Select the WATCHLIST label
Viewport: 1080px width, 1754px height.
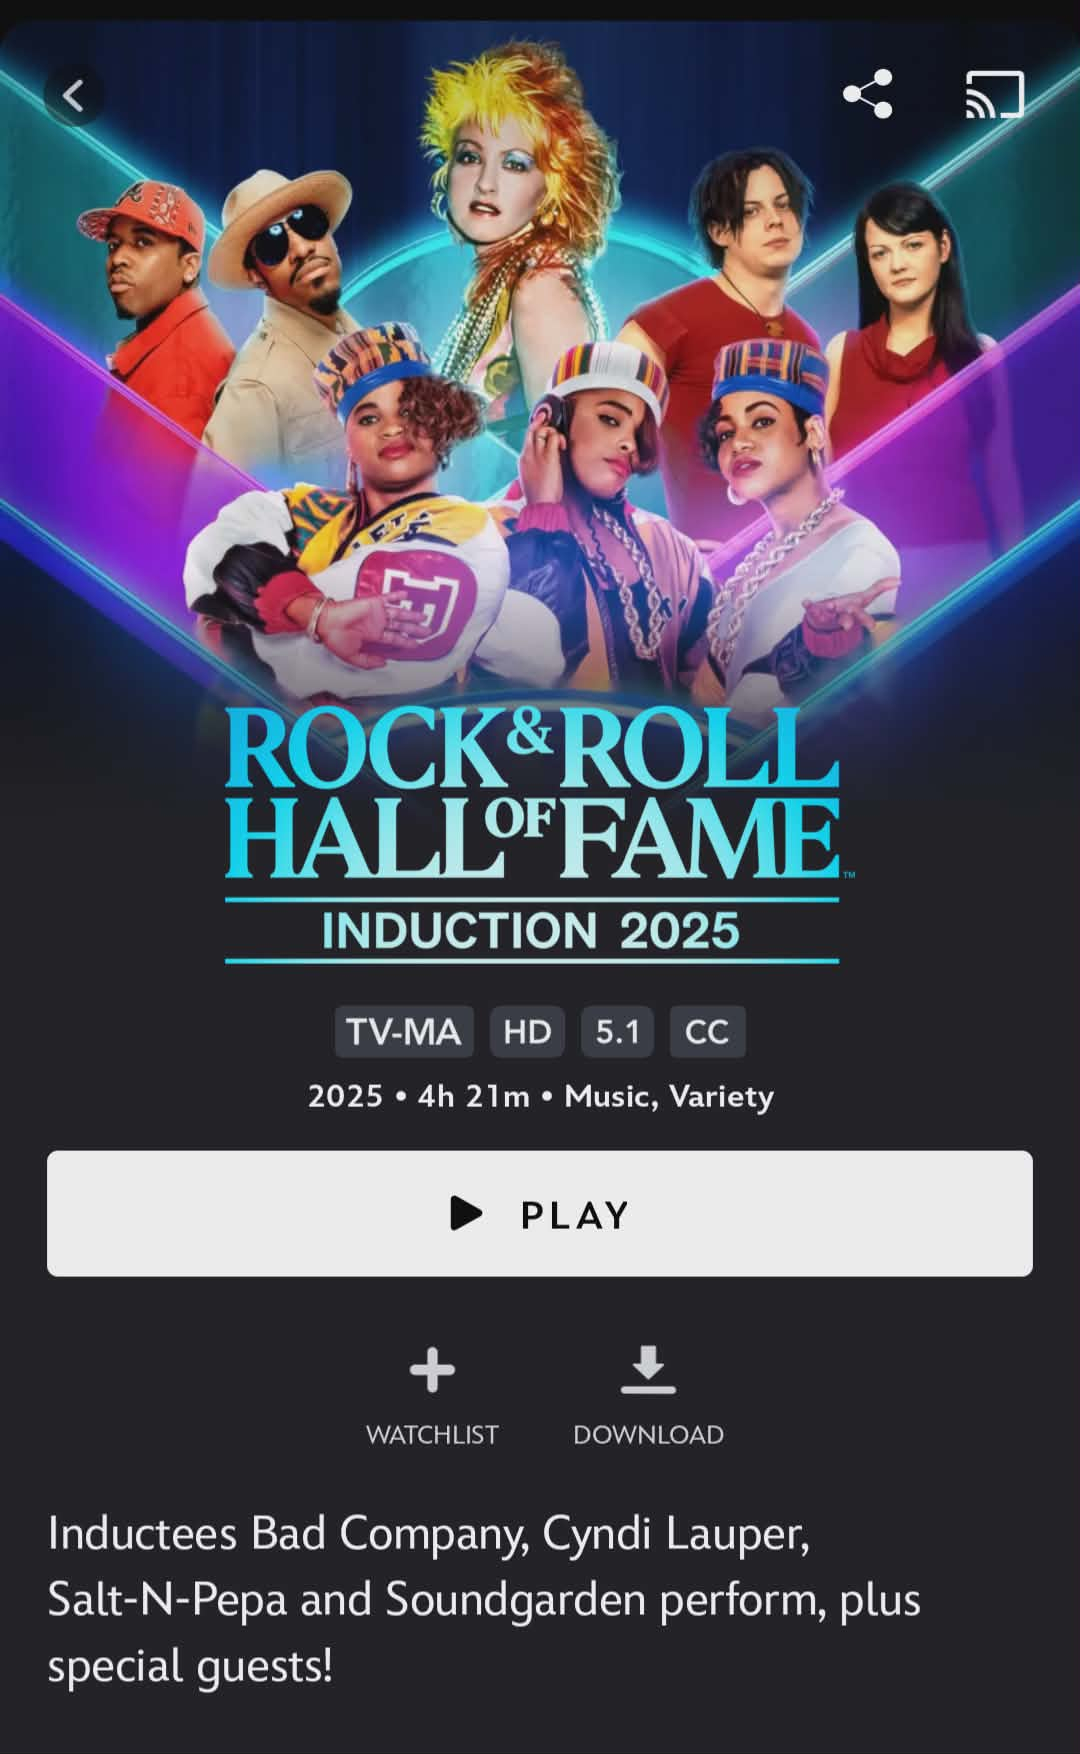pos(432,1434)
